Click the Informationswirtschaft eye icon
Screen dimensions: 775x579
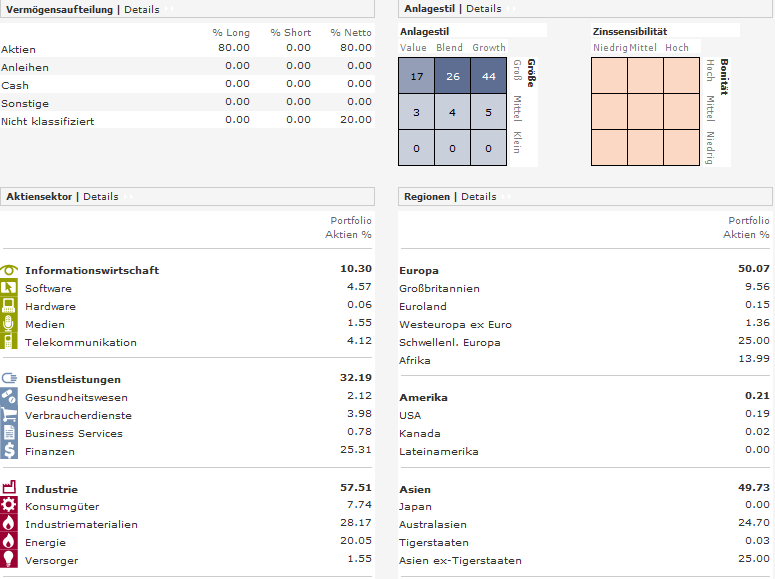coord(9,270)
